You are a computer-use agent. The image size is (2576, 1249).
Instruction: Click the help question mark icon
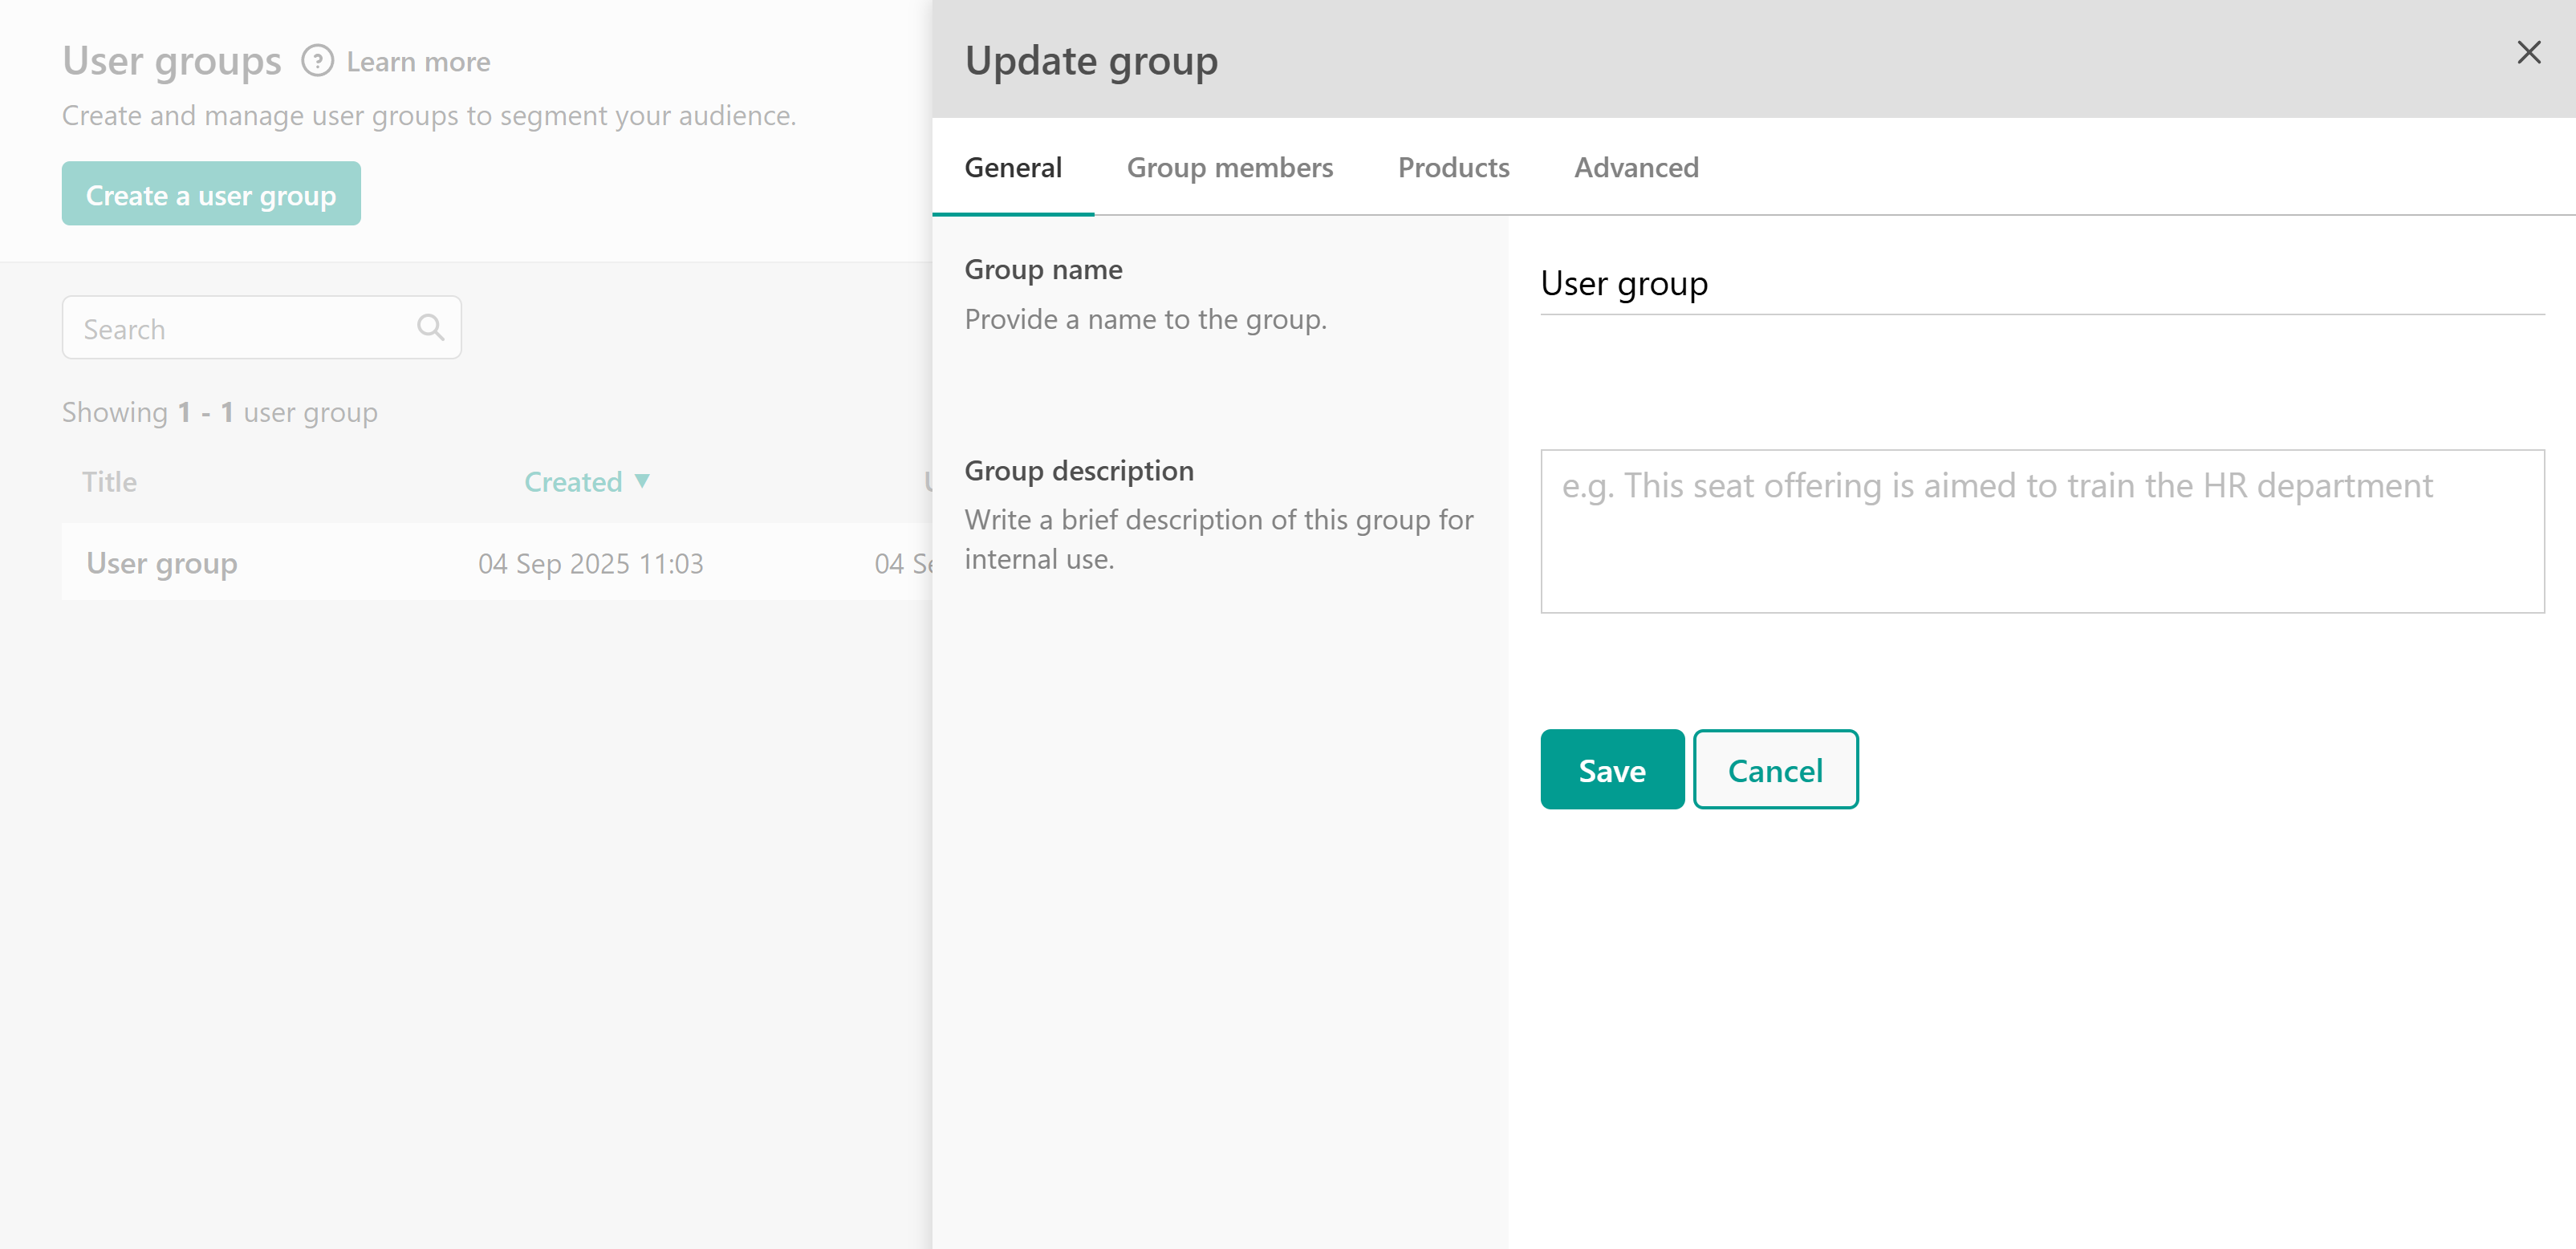pos(317,61)
